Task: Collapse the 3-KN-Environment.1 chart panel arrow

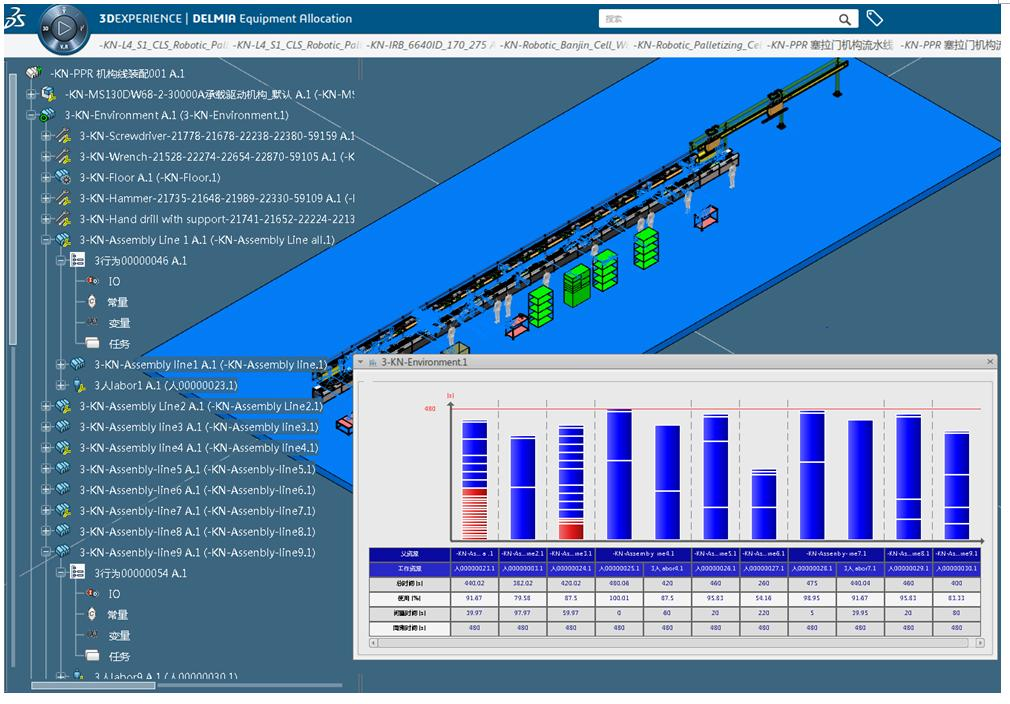Action: (x=360, y=362)
